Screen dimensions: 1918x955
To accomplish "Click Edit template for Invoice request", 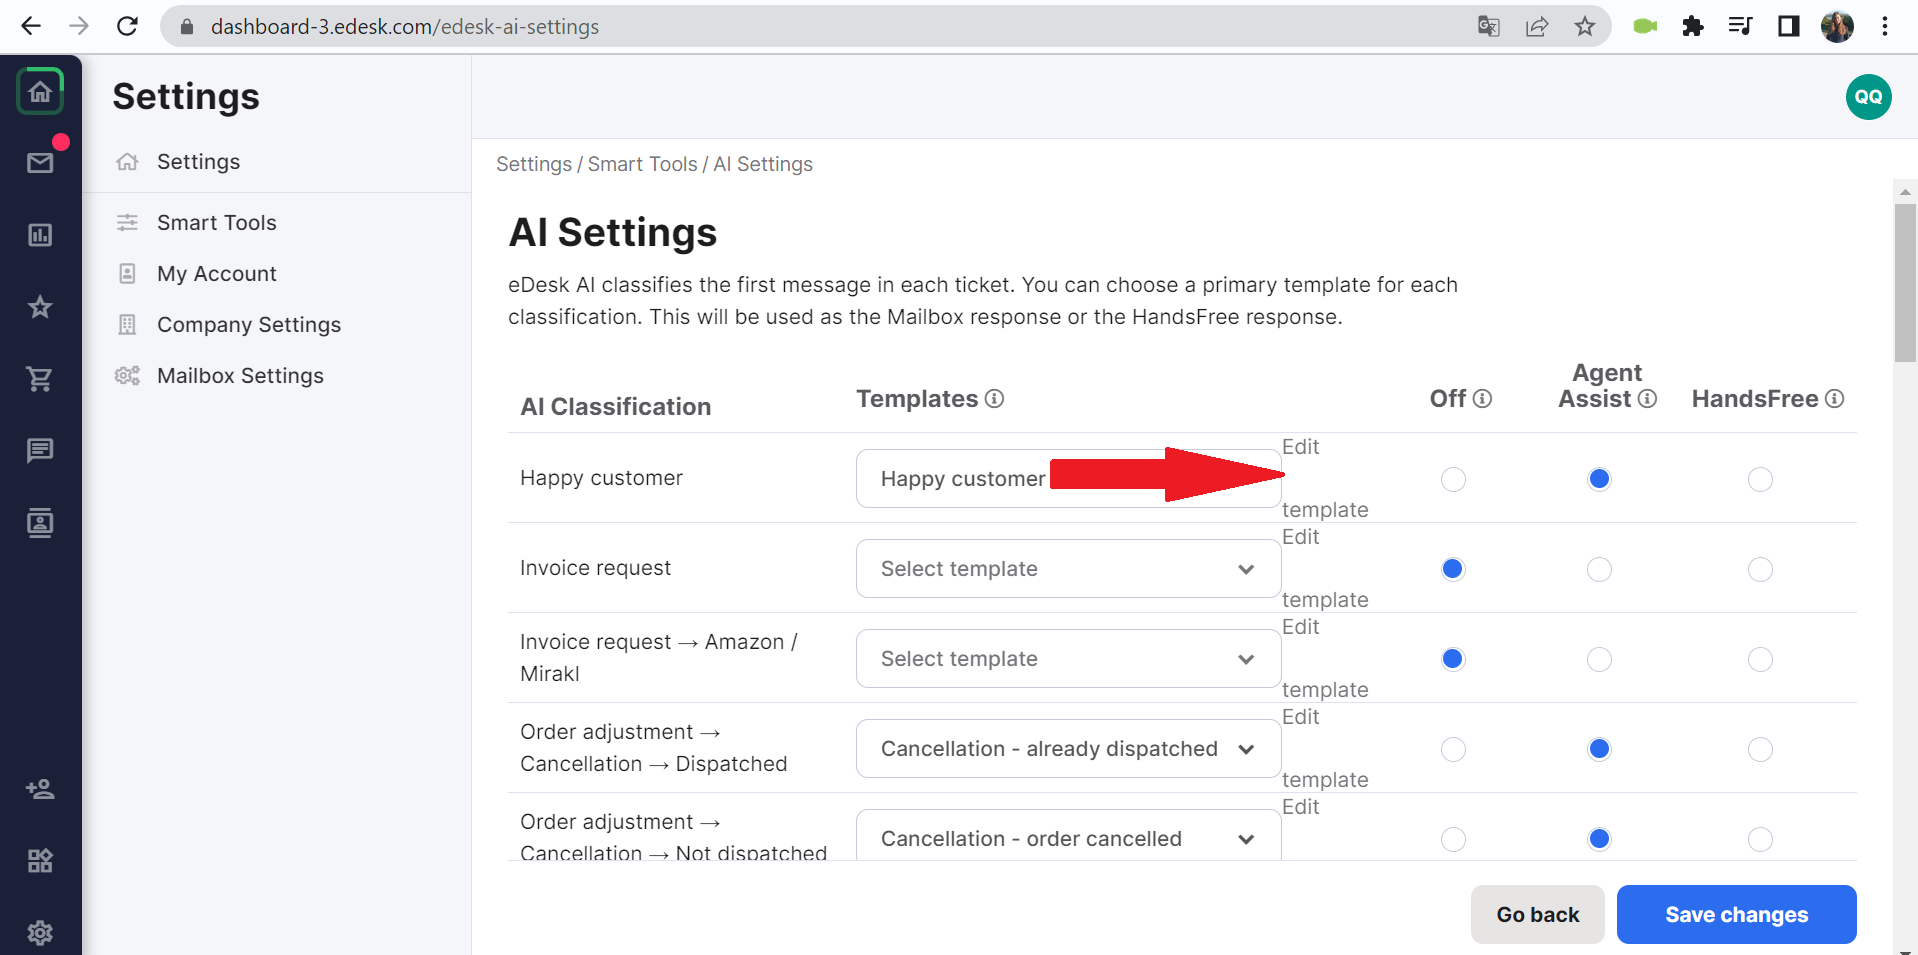I will click(x=1324, y=568).
